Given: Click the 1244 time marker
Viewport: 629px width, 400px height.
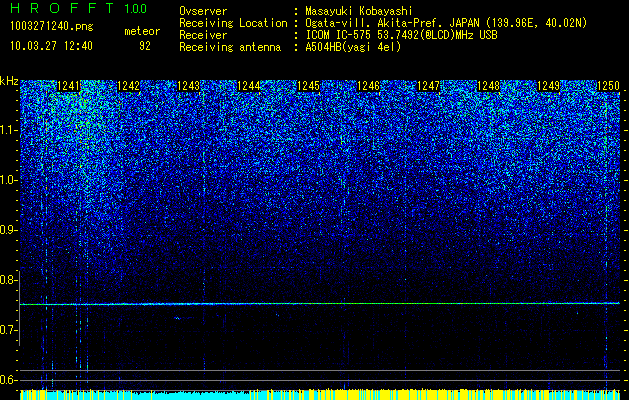Looking at the screenshot, I should pyautogui.click(x=249, y=86).
